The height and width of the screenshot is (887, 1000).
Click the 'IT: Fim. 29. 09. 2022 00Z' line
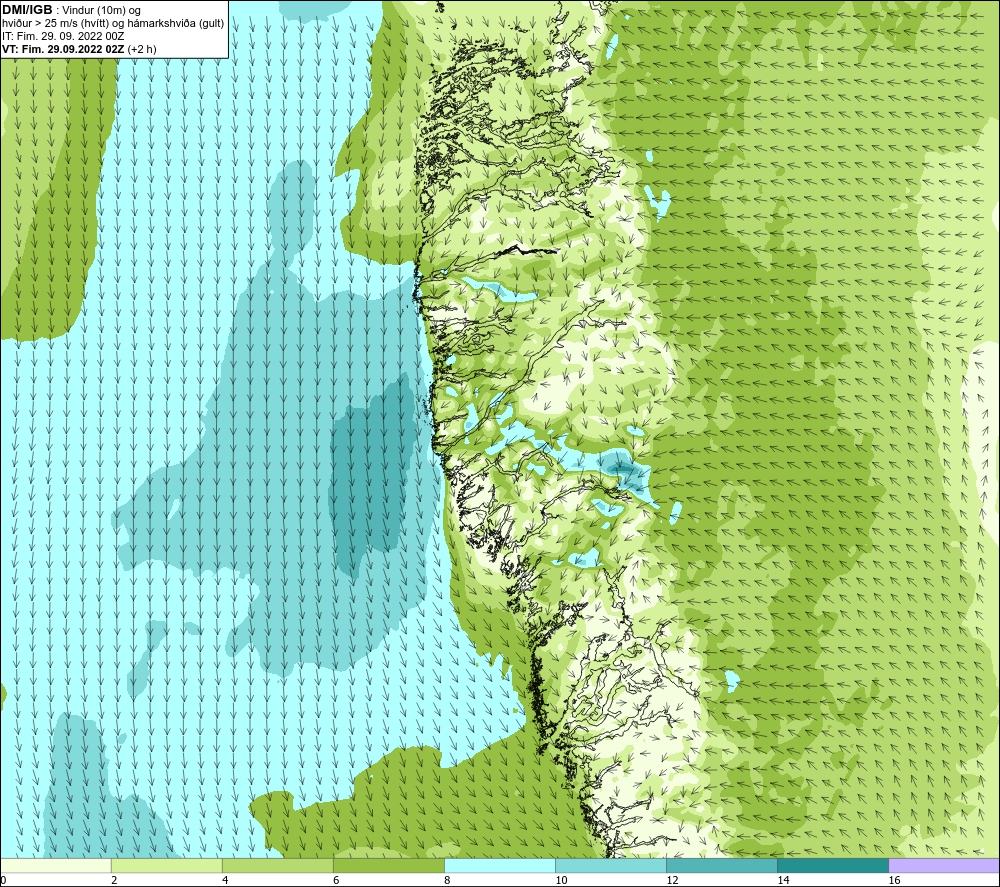(63, 36)
